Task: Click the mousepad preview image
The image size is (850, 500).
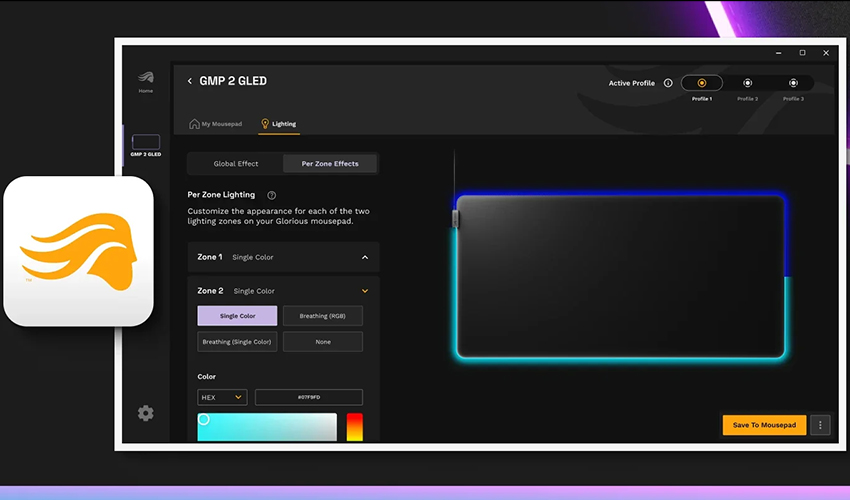Action: coord(620,277)
